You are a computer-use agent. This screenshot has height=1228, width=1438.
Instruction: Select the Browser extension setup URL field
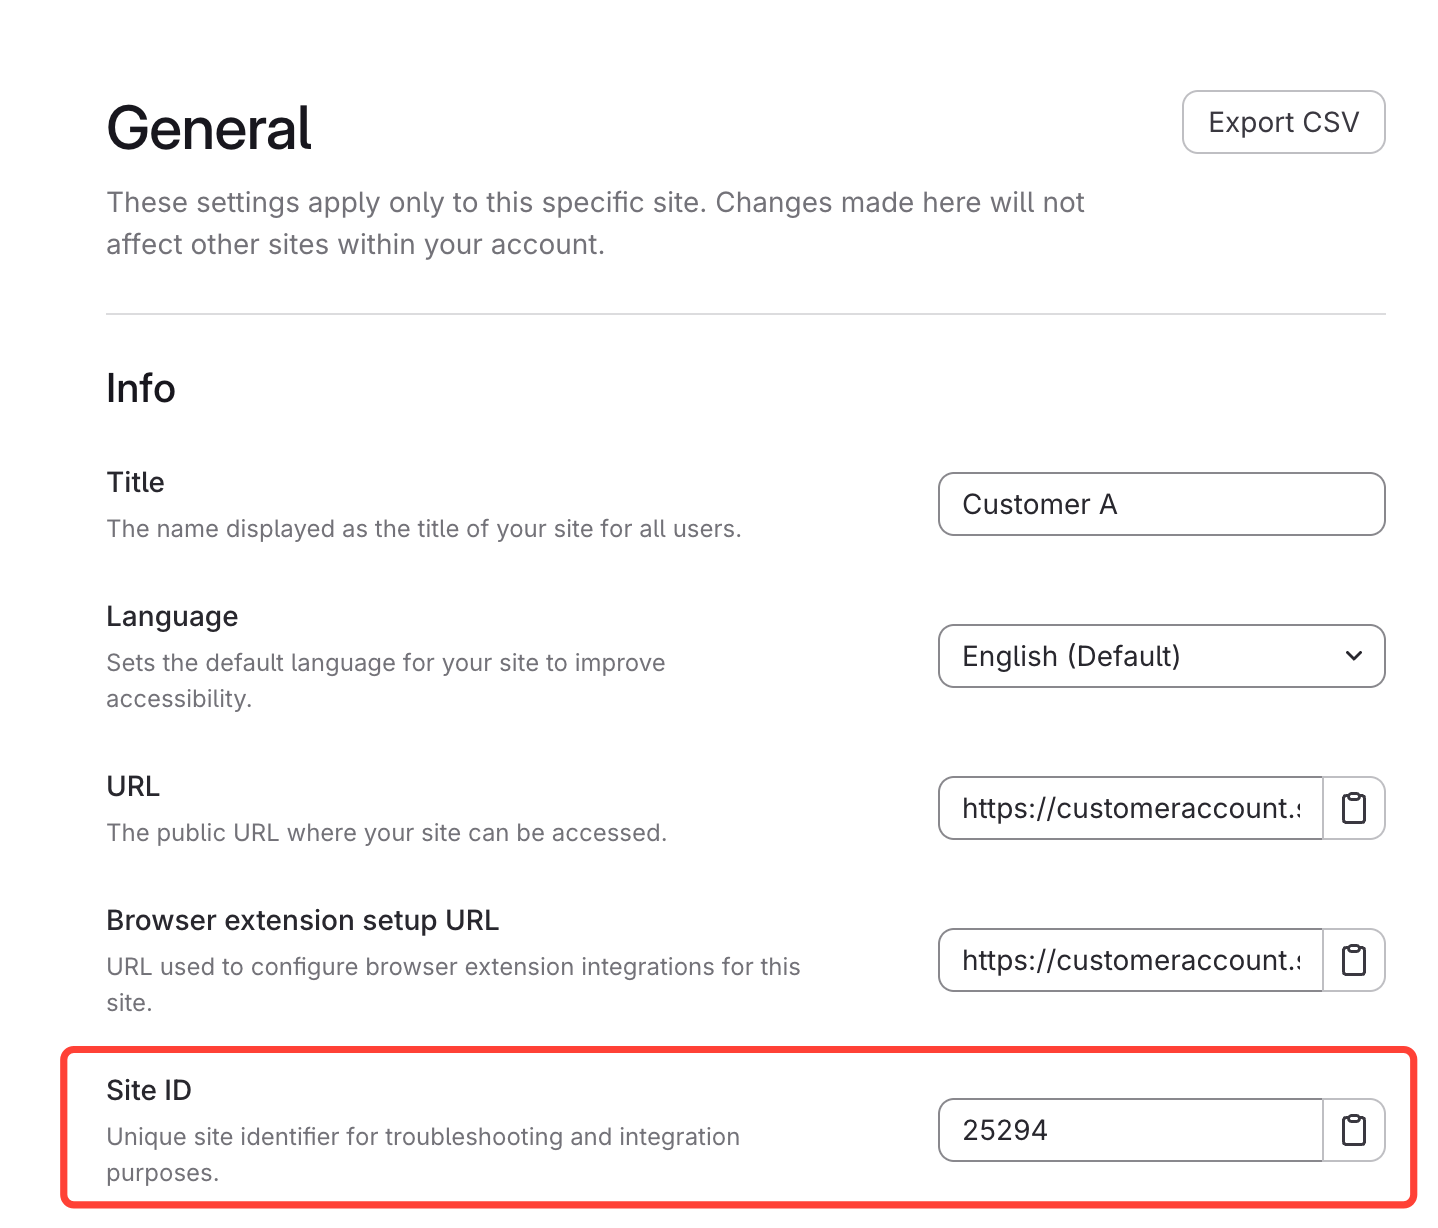[1130, 960]
